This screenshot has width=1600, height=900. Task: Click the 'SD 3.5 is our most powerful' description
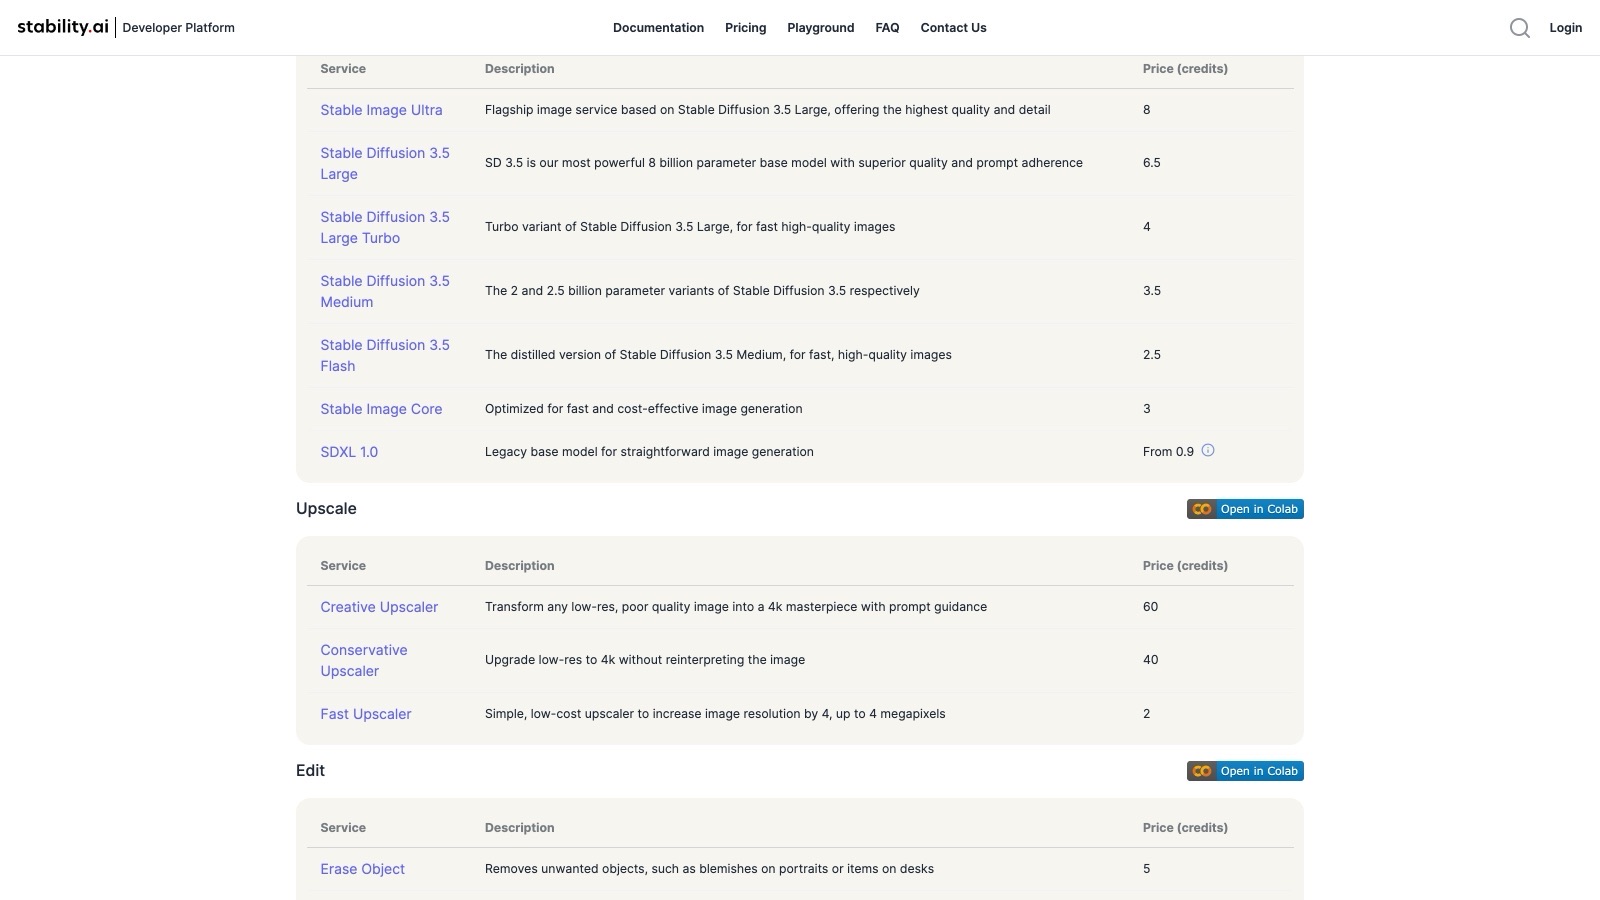[784, 163]
